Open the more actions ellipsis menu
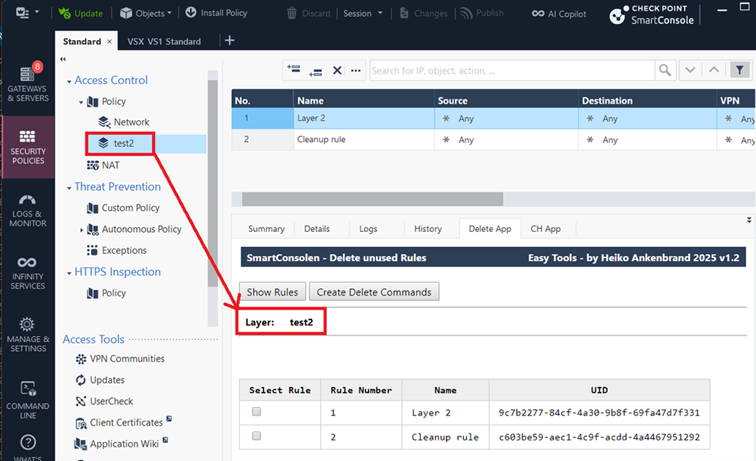This screenshot has height=461, width=756. [356, 71]
